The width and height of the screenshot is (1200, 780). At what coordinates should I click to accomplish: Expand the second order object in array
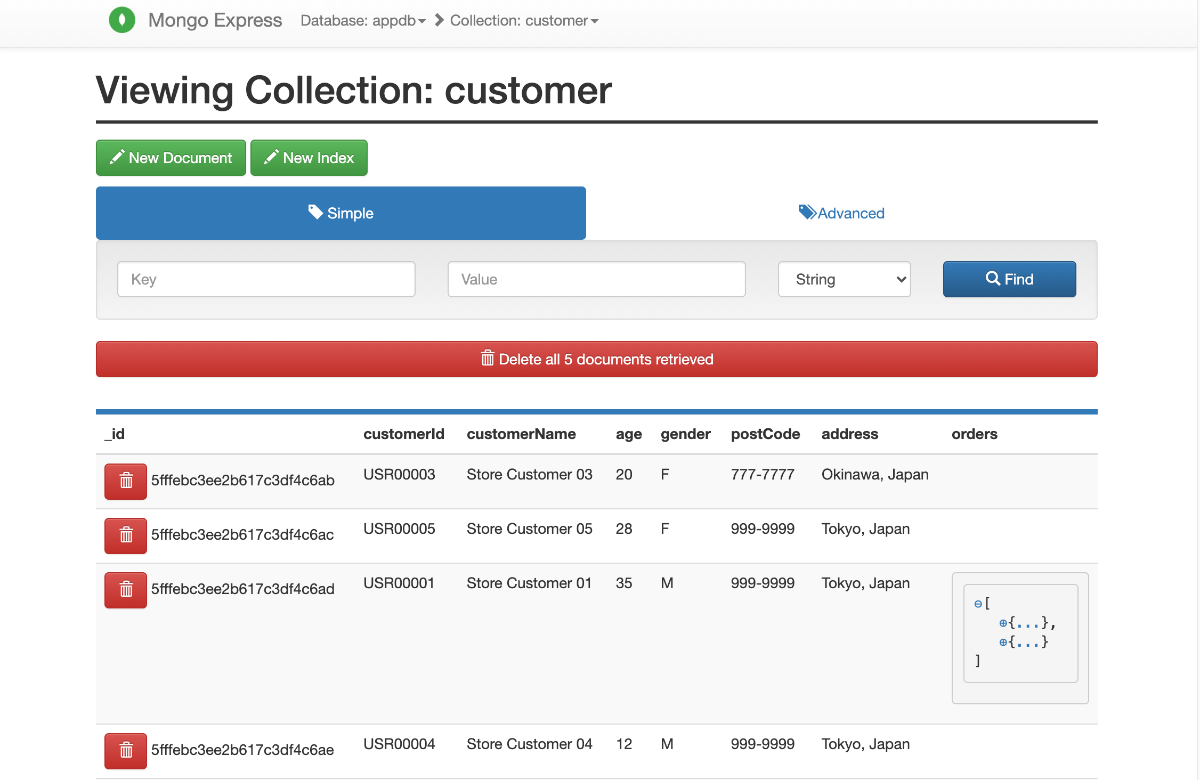point(1003,642)
